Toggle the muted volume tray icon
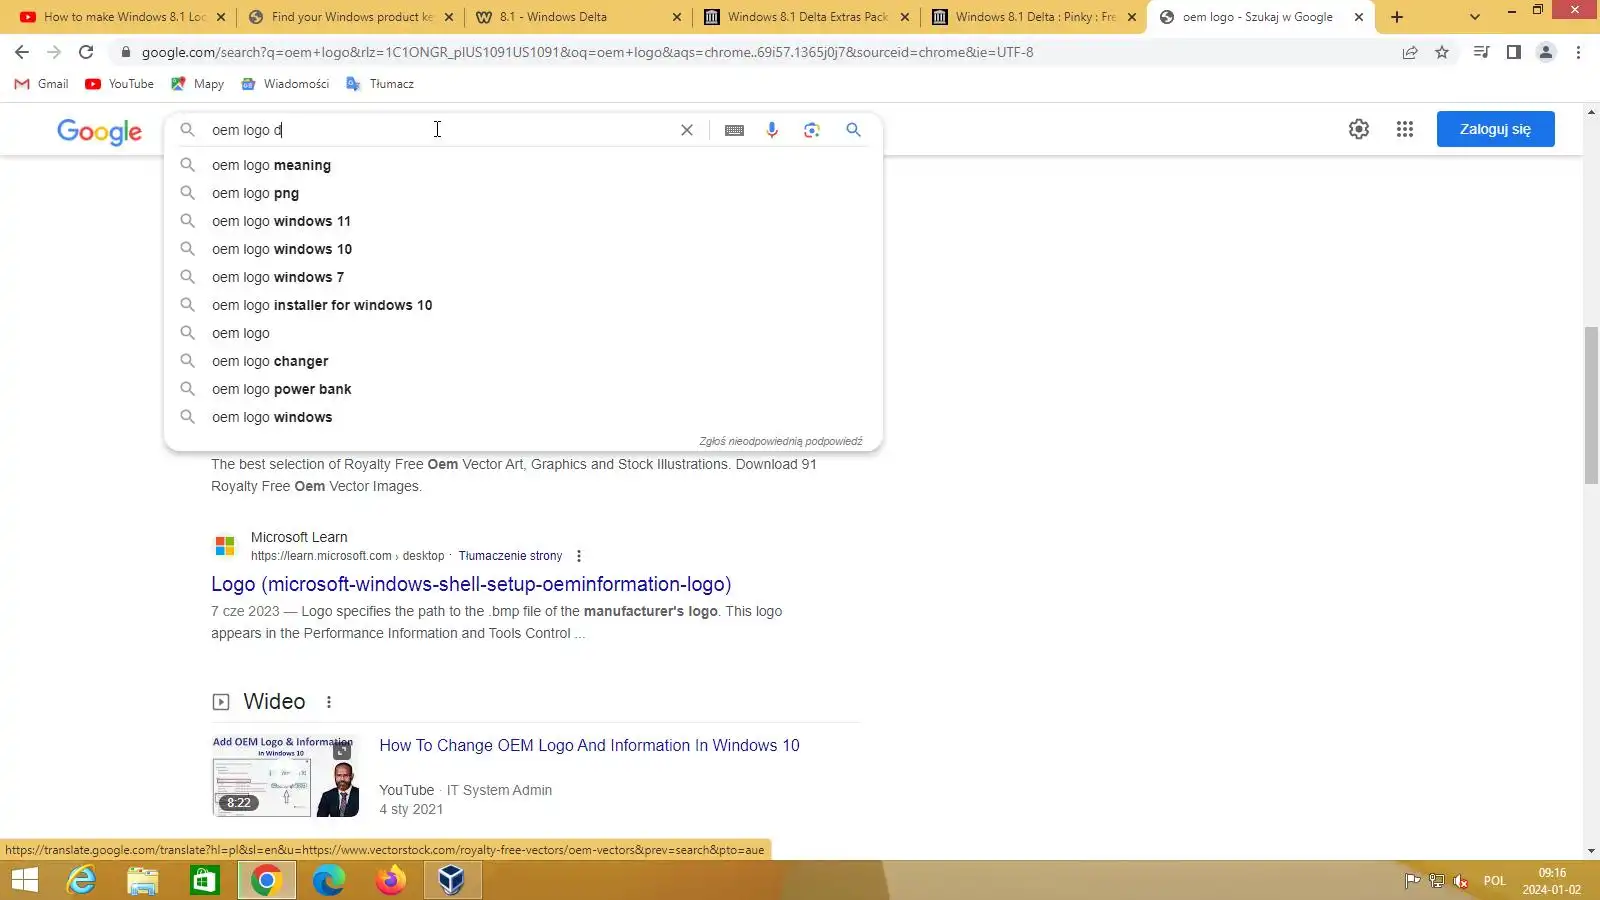 pyautogui.click(x=1461, y=881)
